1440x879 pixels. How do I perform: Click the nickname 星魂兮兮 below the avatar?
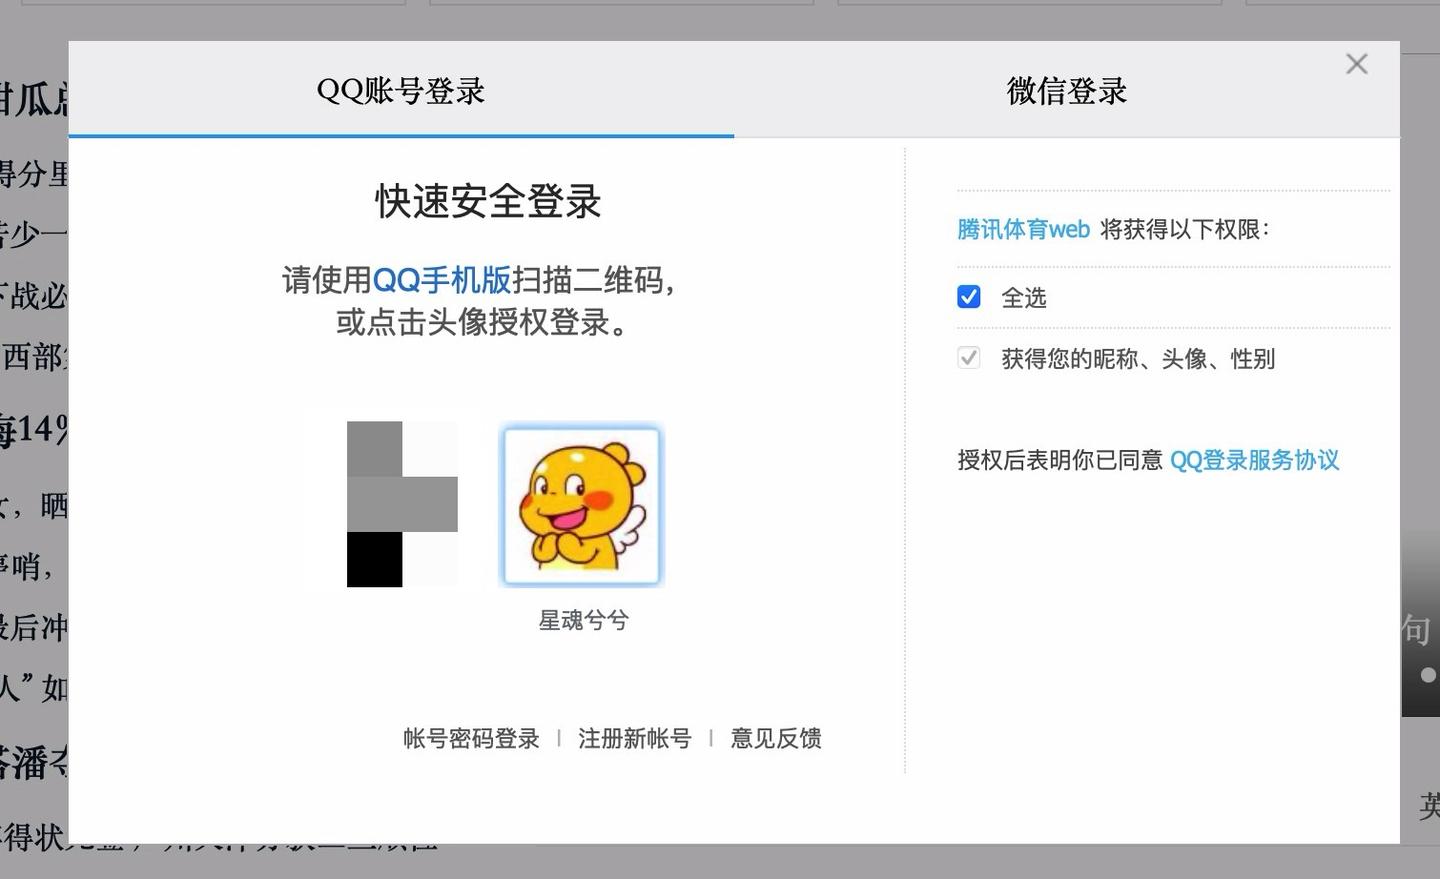click(x=581, y=620)
